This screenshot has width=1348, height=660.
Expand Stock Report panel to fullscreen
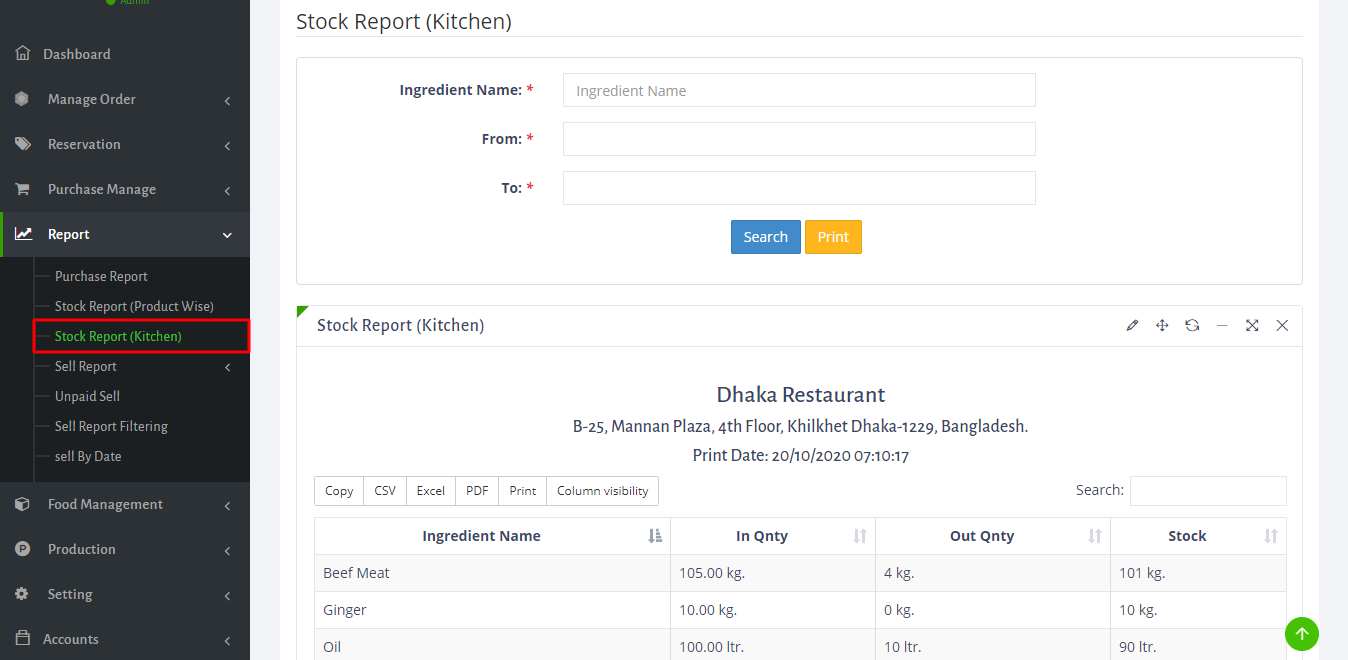coord(1252,326)
